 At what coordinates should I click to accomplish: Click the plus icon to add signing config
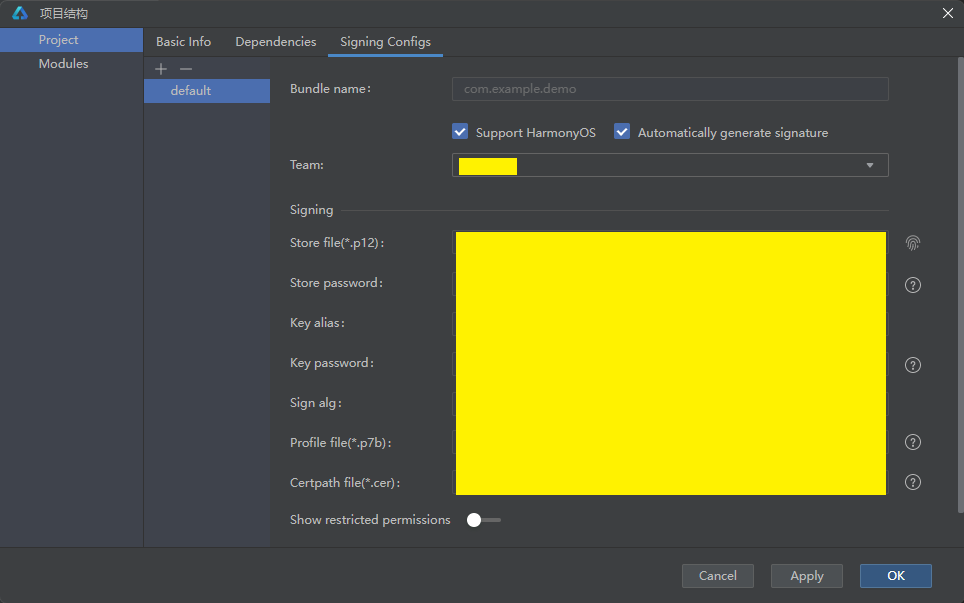(161, 69)
